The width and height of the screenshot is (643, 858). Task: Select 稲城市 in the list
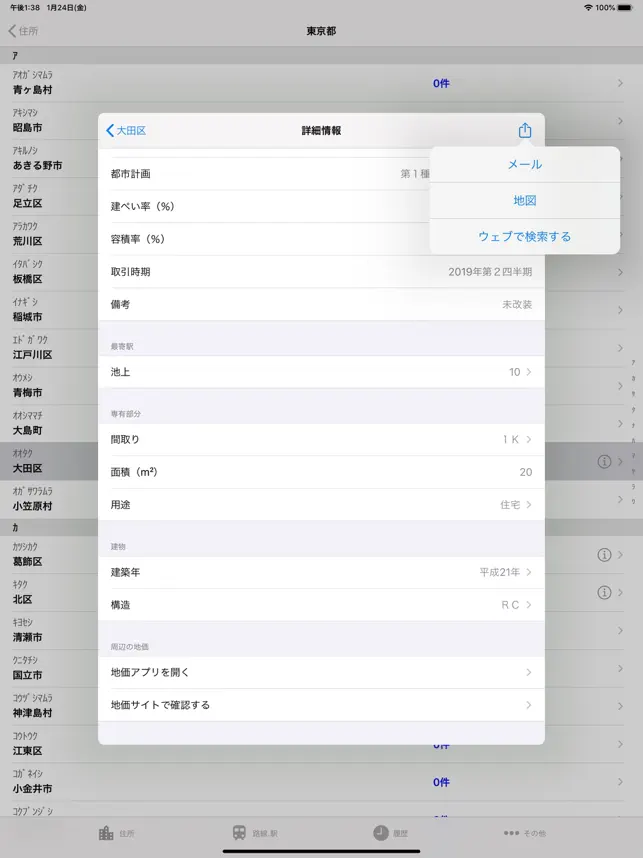click(x=27, y=316)
